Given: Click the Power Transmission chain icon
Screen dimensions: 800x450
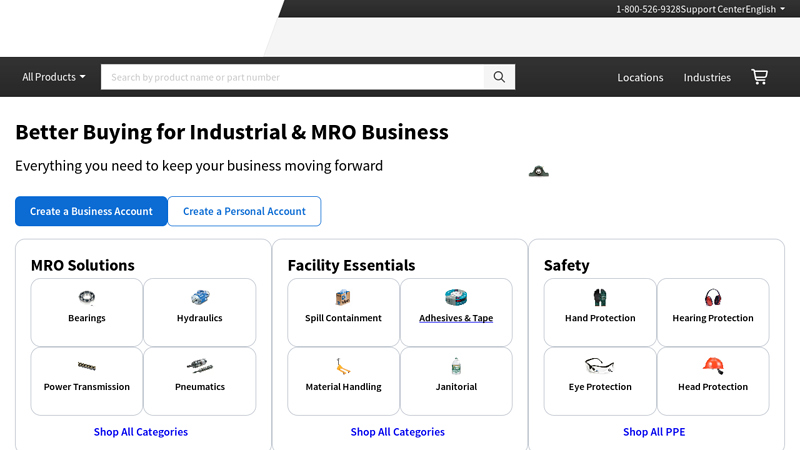Looking at the screenshot, I should coord(87,366).
